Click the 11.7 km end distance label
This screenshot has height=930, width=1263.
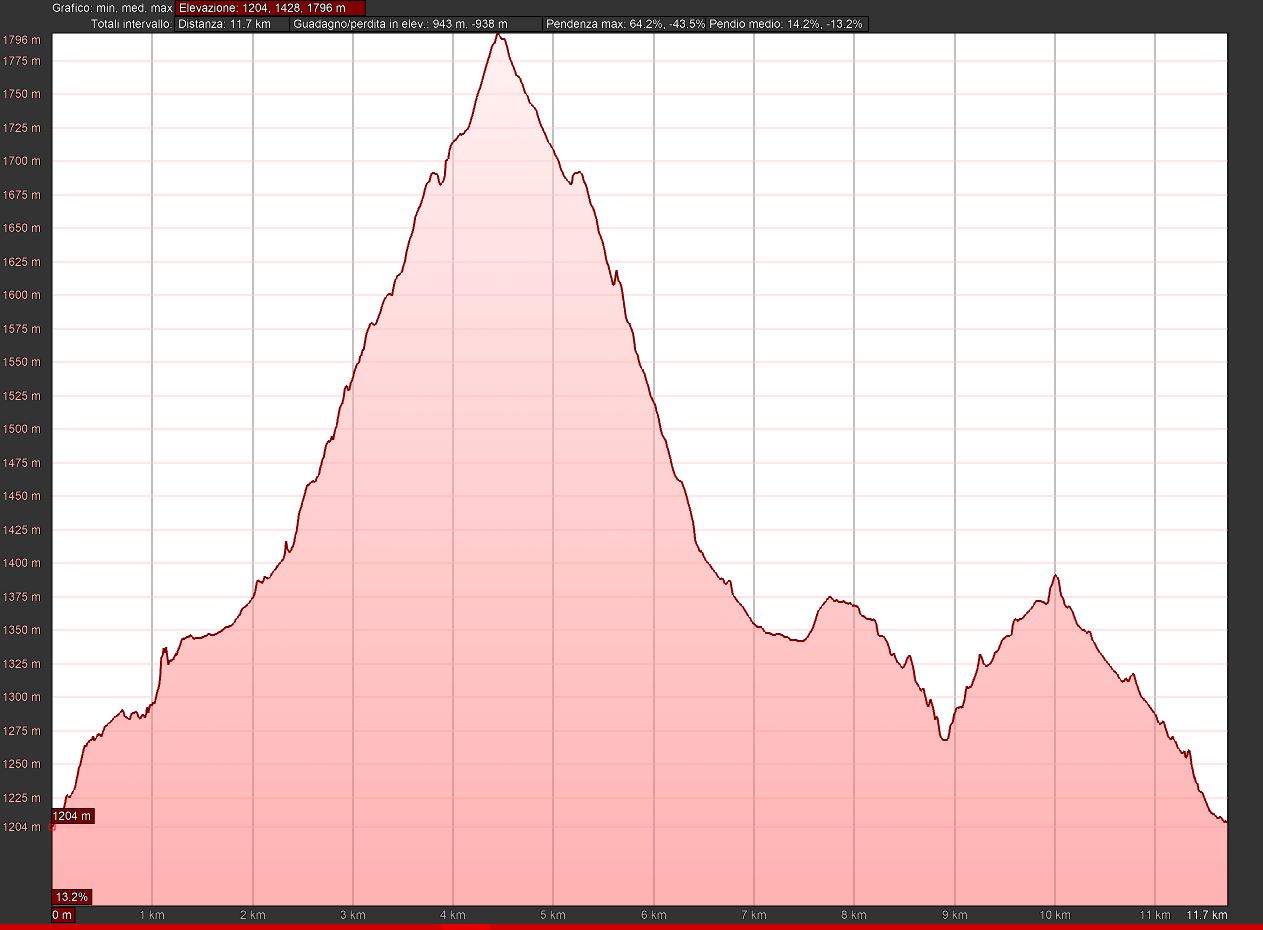(x=1206, y=915)
